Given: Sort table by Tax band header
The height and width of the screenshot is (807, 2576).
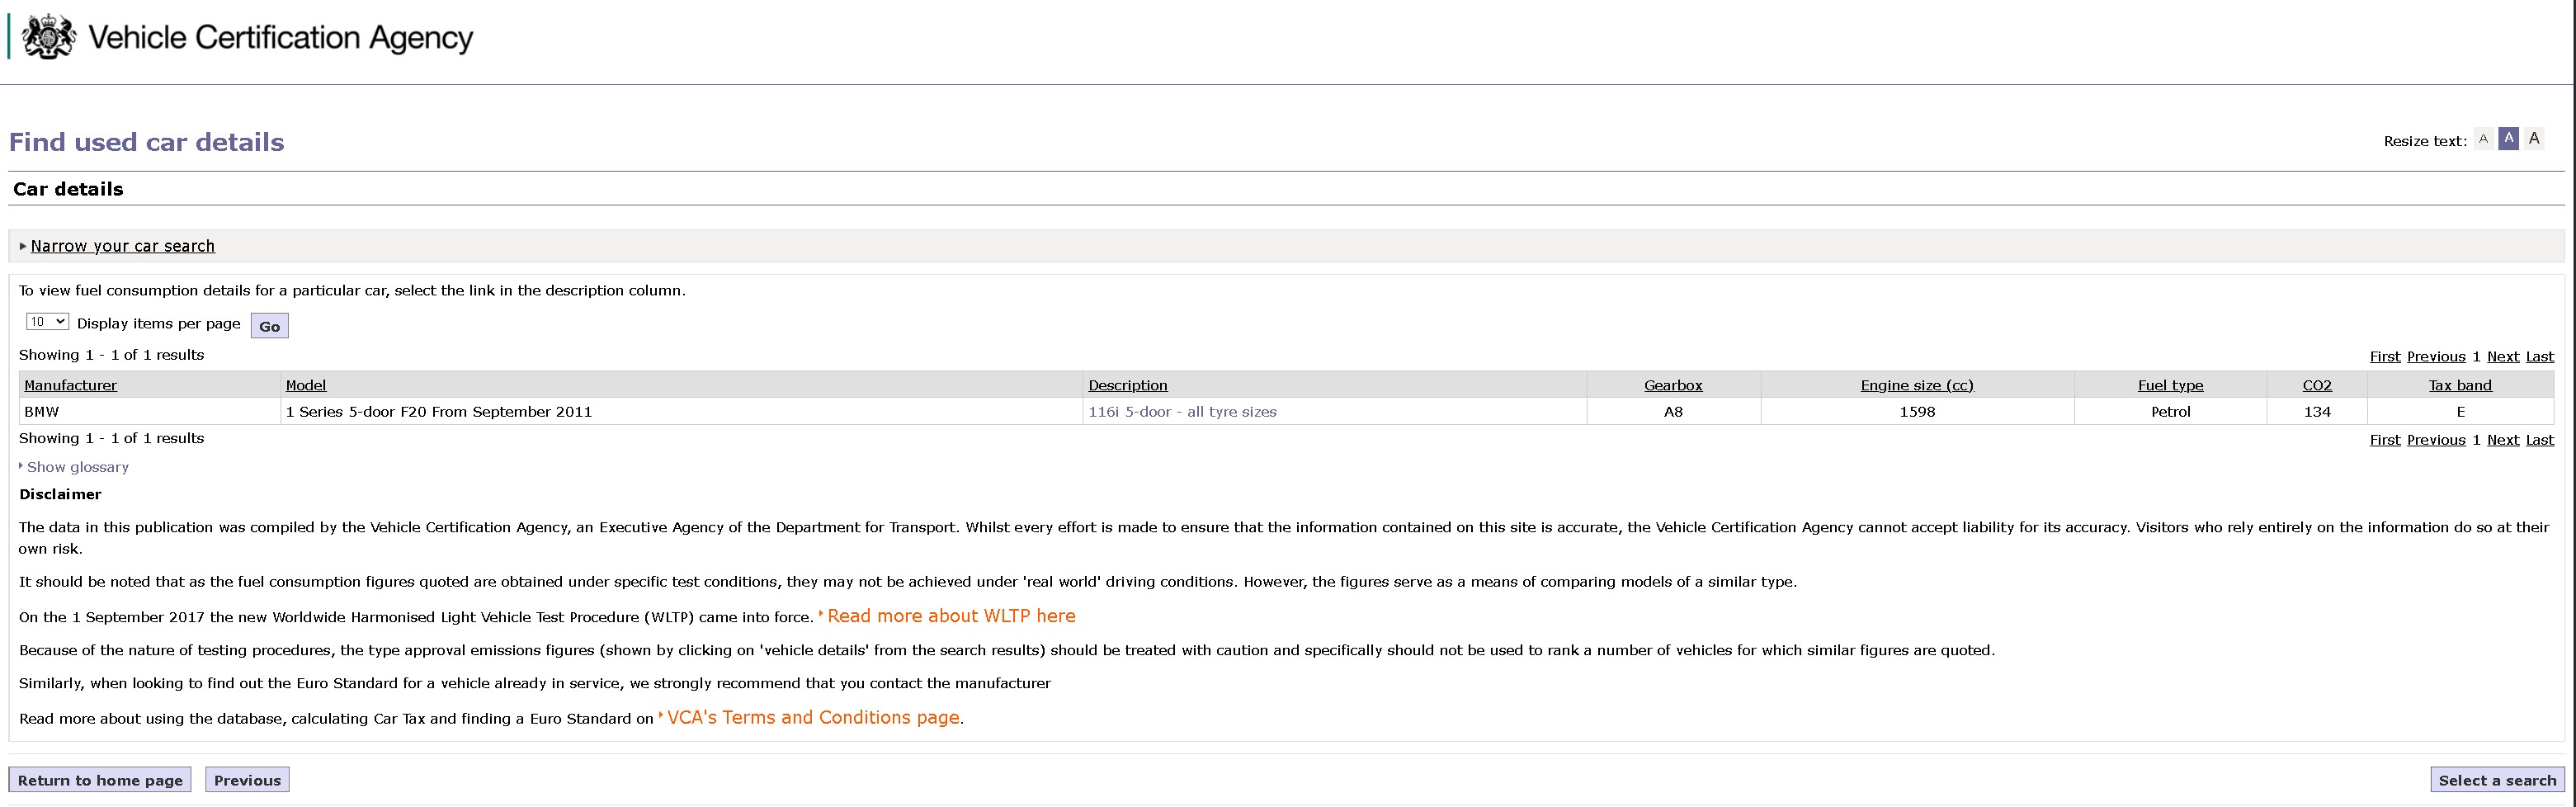Looking at the screenshot, I should [2459, 385].
